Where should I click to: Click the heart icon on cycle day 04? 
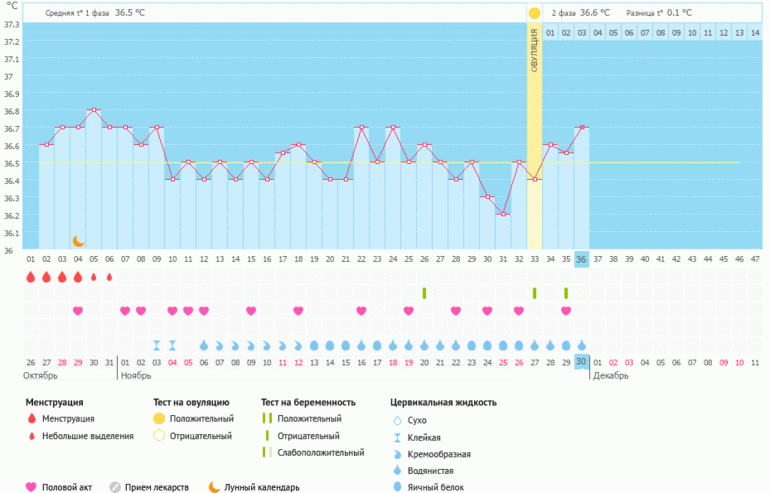pos(78,311)
